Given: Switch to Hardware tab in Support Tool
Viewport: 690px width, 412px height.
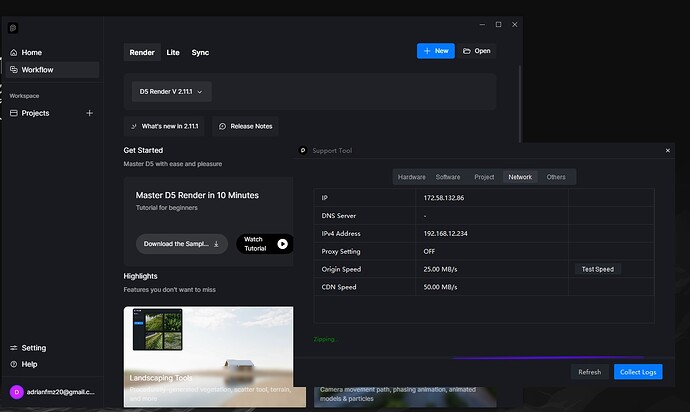Looking at the screenshot, I should [x=411, y=177].
